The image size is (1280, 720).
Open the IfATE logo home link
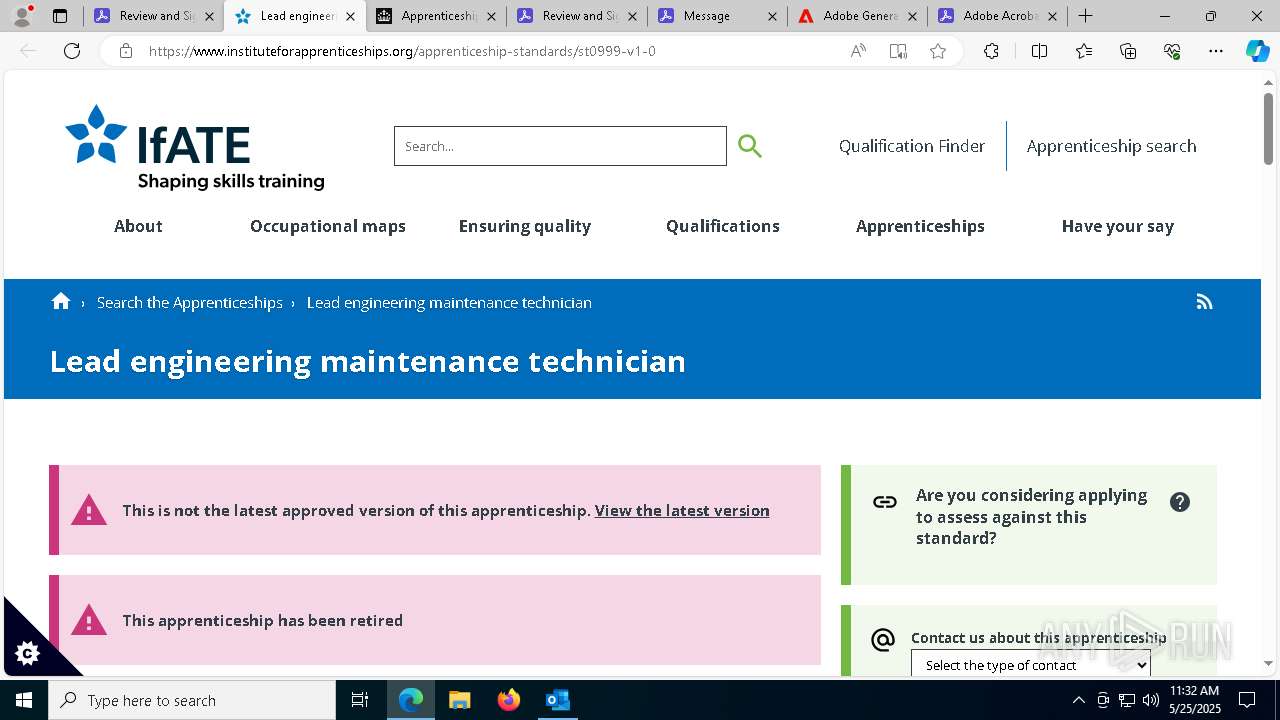[x=195, y=147]
